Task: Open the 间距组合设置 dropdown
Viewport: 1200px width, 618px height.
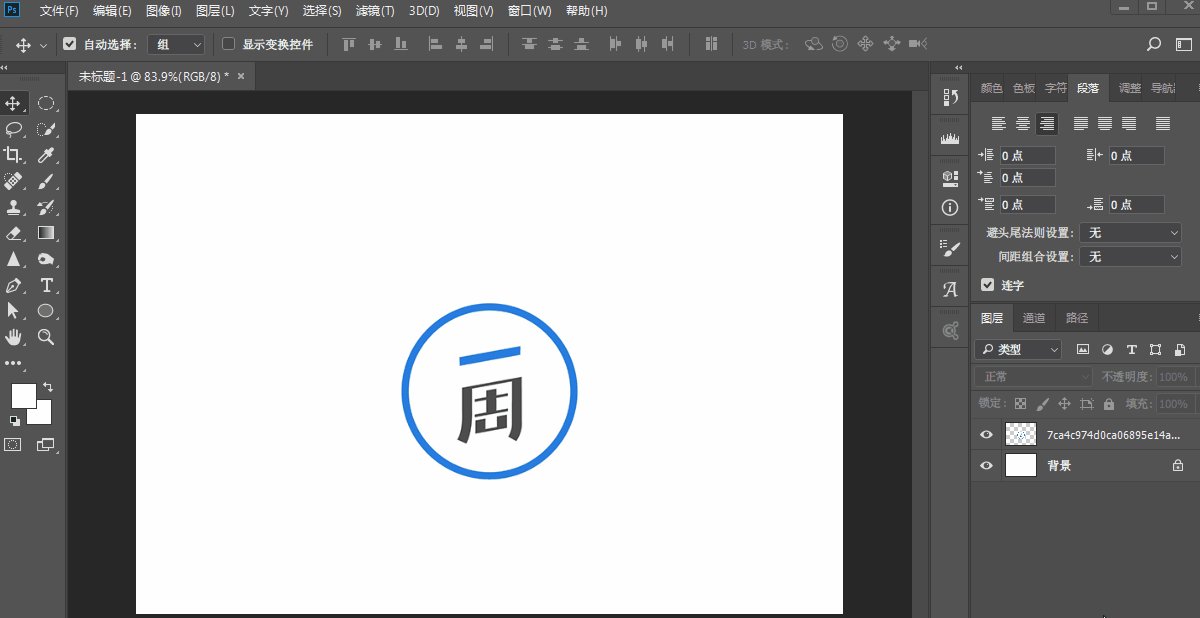Action: pos(1131,257)
